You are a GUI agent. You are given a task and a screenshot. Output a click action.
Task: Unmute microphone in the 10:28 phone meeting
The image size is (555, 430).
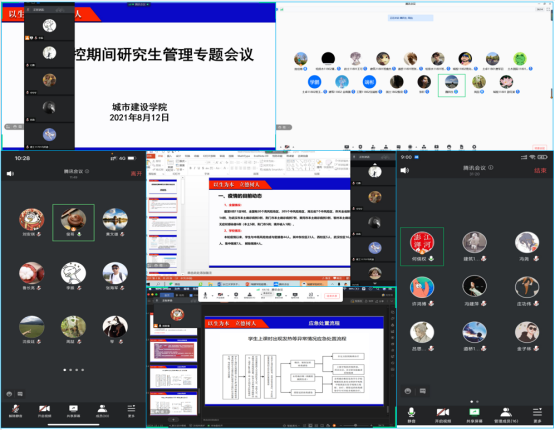pos(15,411)
